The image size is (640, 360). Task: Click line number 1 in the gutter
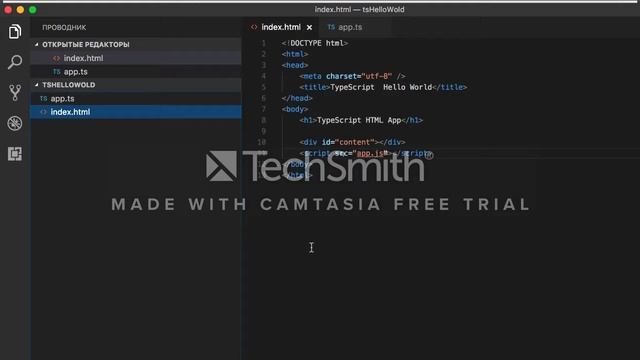(264, 43)
